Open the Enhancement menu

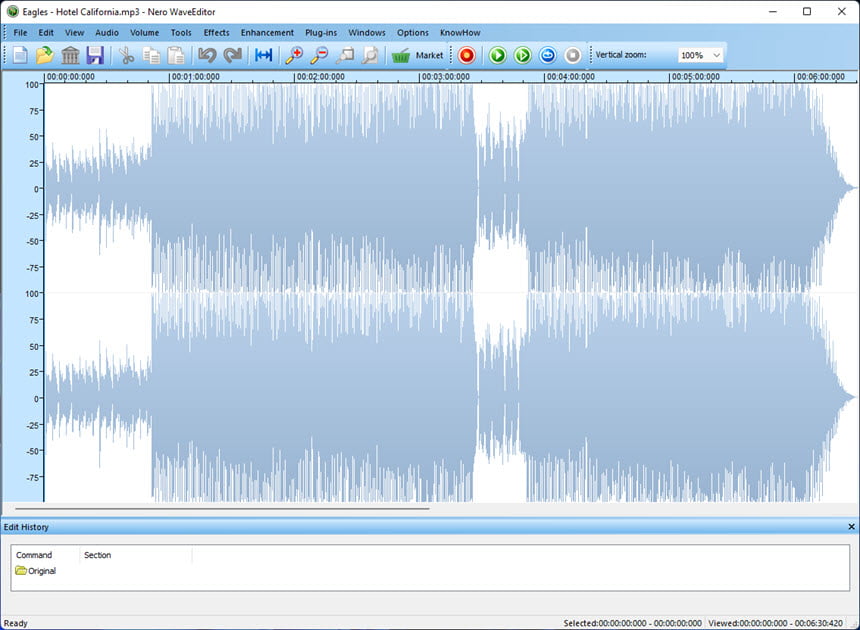(x=267, y=32)
